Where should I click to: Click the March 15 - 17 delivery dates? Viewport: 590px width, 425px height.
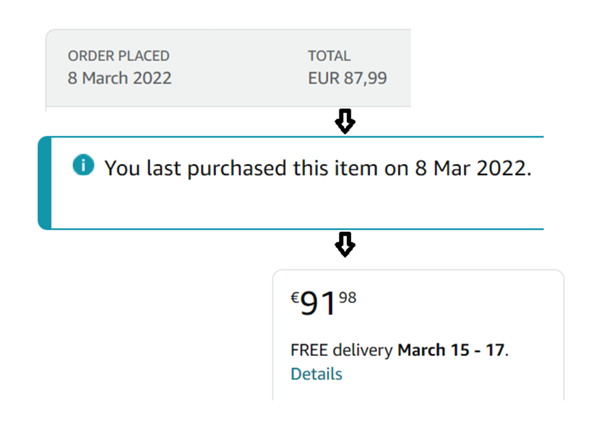coord(451,350)
